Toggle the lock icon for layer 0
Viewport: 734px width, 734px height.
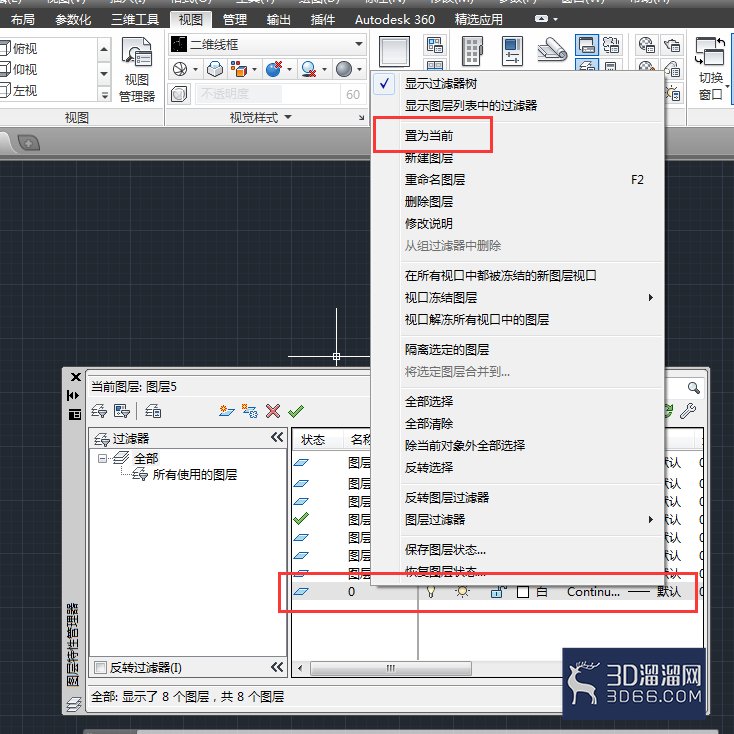click(498, 592)
